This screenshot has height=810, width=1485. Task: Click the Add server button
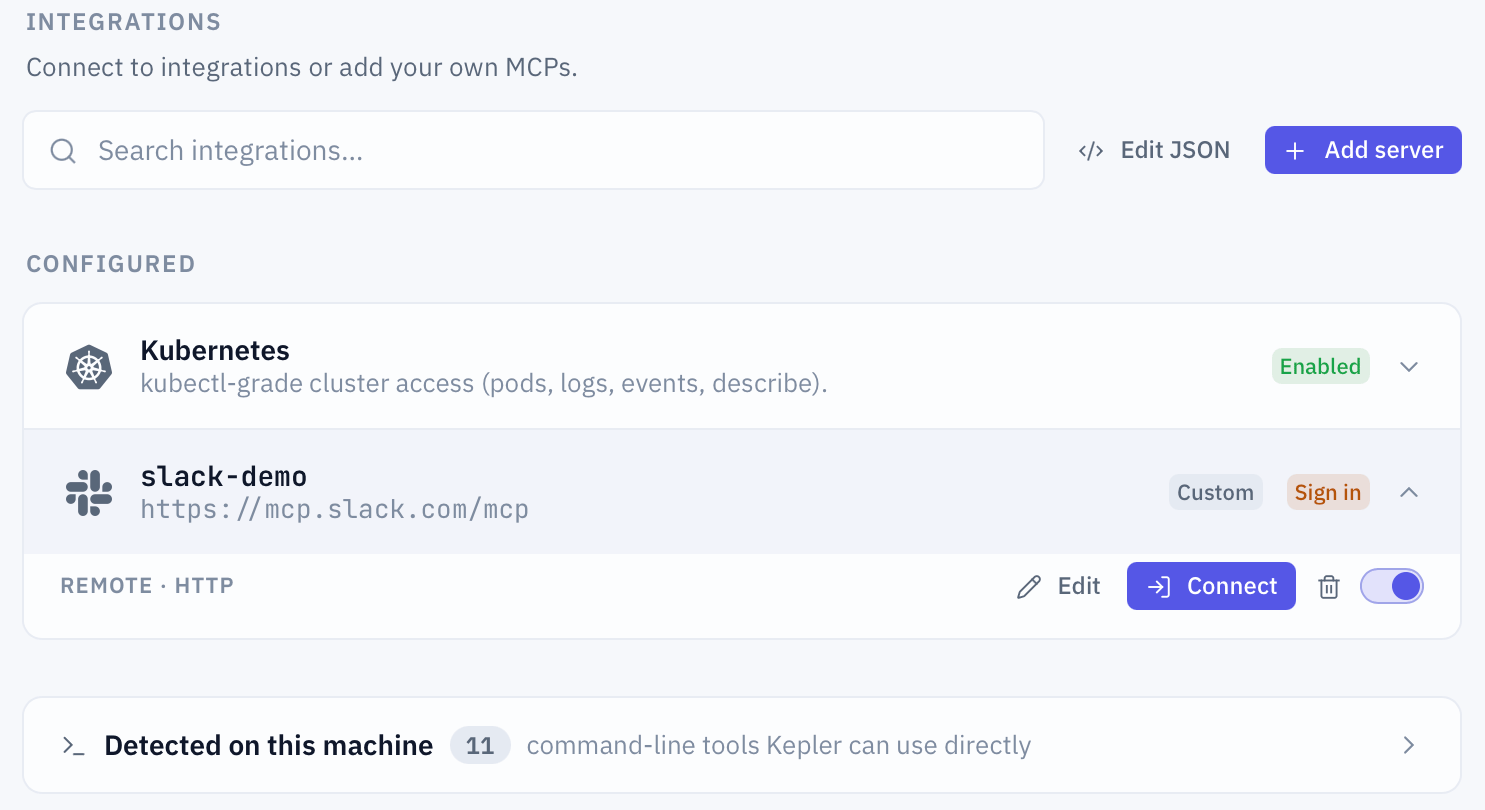pyautogui.click(x=1363, y=150)
